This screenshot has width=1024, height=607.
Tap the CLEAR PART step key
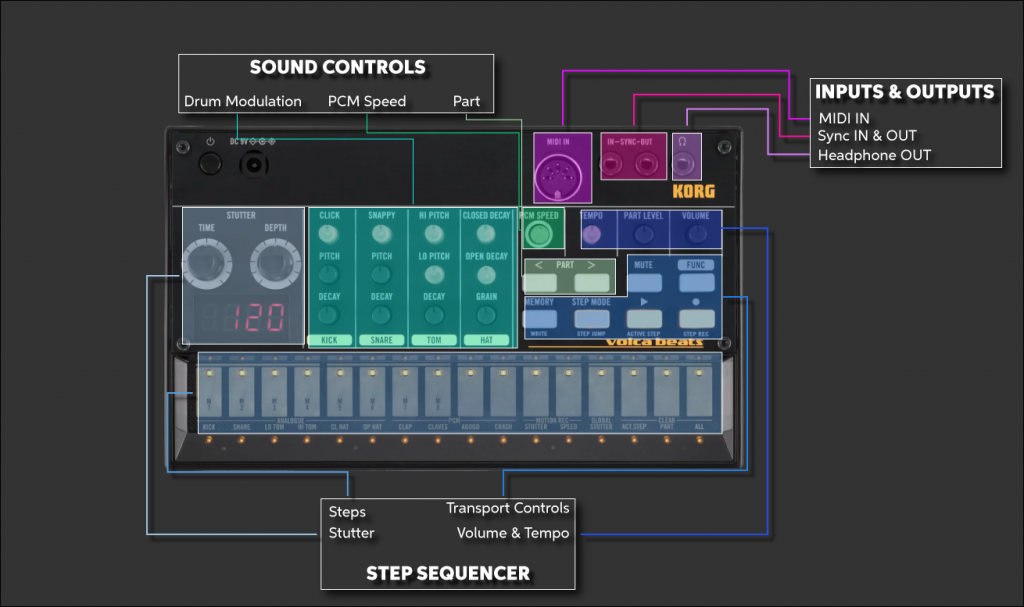point(666,392)
